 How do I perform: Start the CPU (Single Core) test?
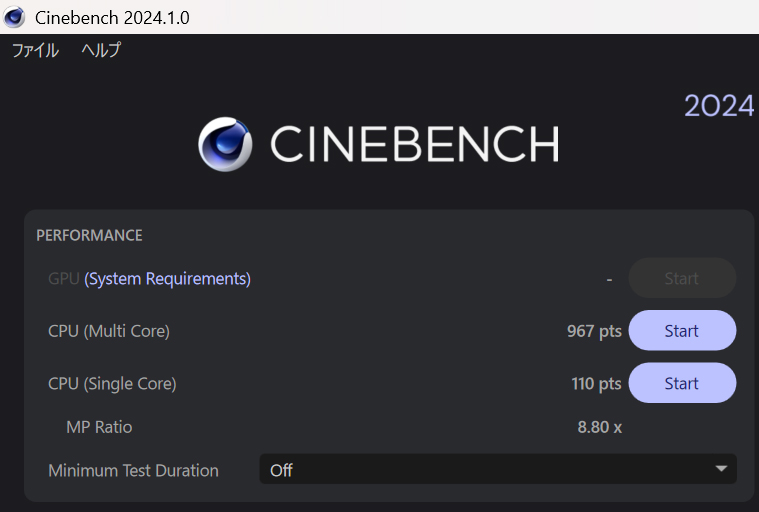[682, 383]
